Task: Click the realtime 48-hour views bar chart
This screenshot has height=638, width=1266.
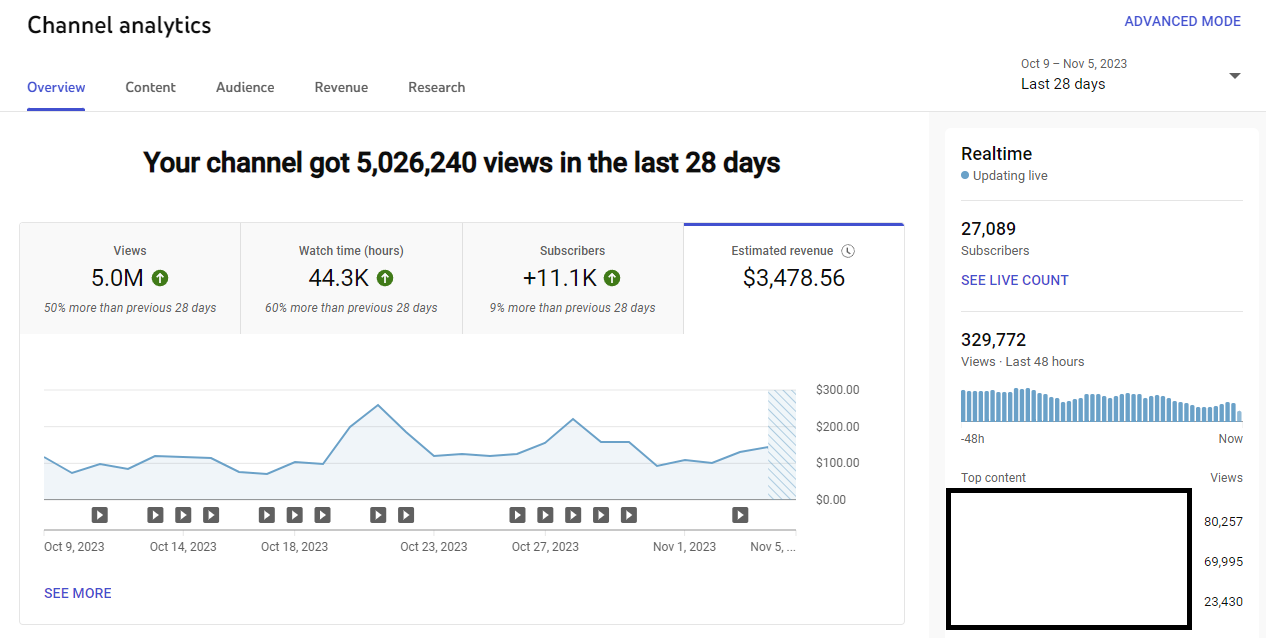Action: 1101,405
